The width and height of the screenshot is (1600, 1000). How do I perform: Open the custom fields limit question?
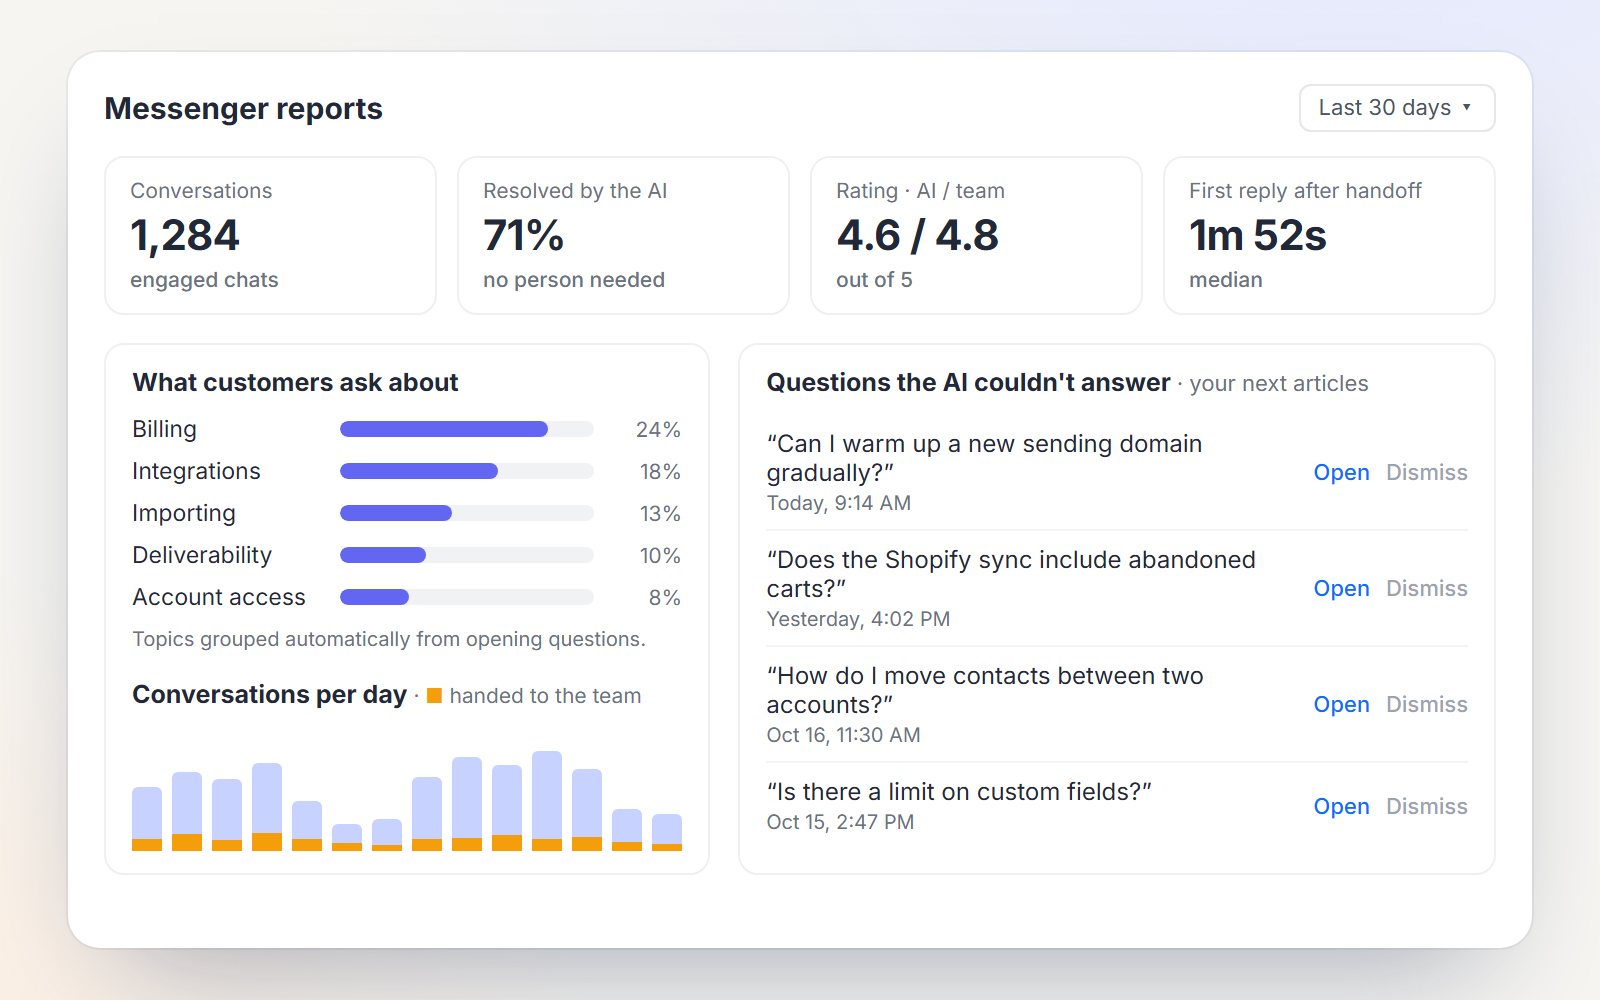[1341, 806]
